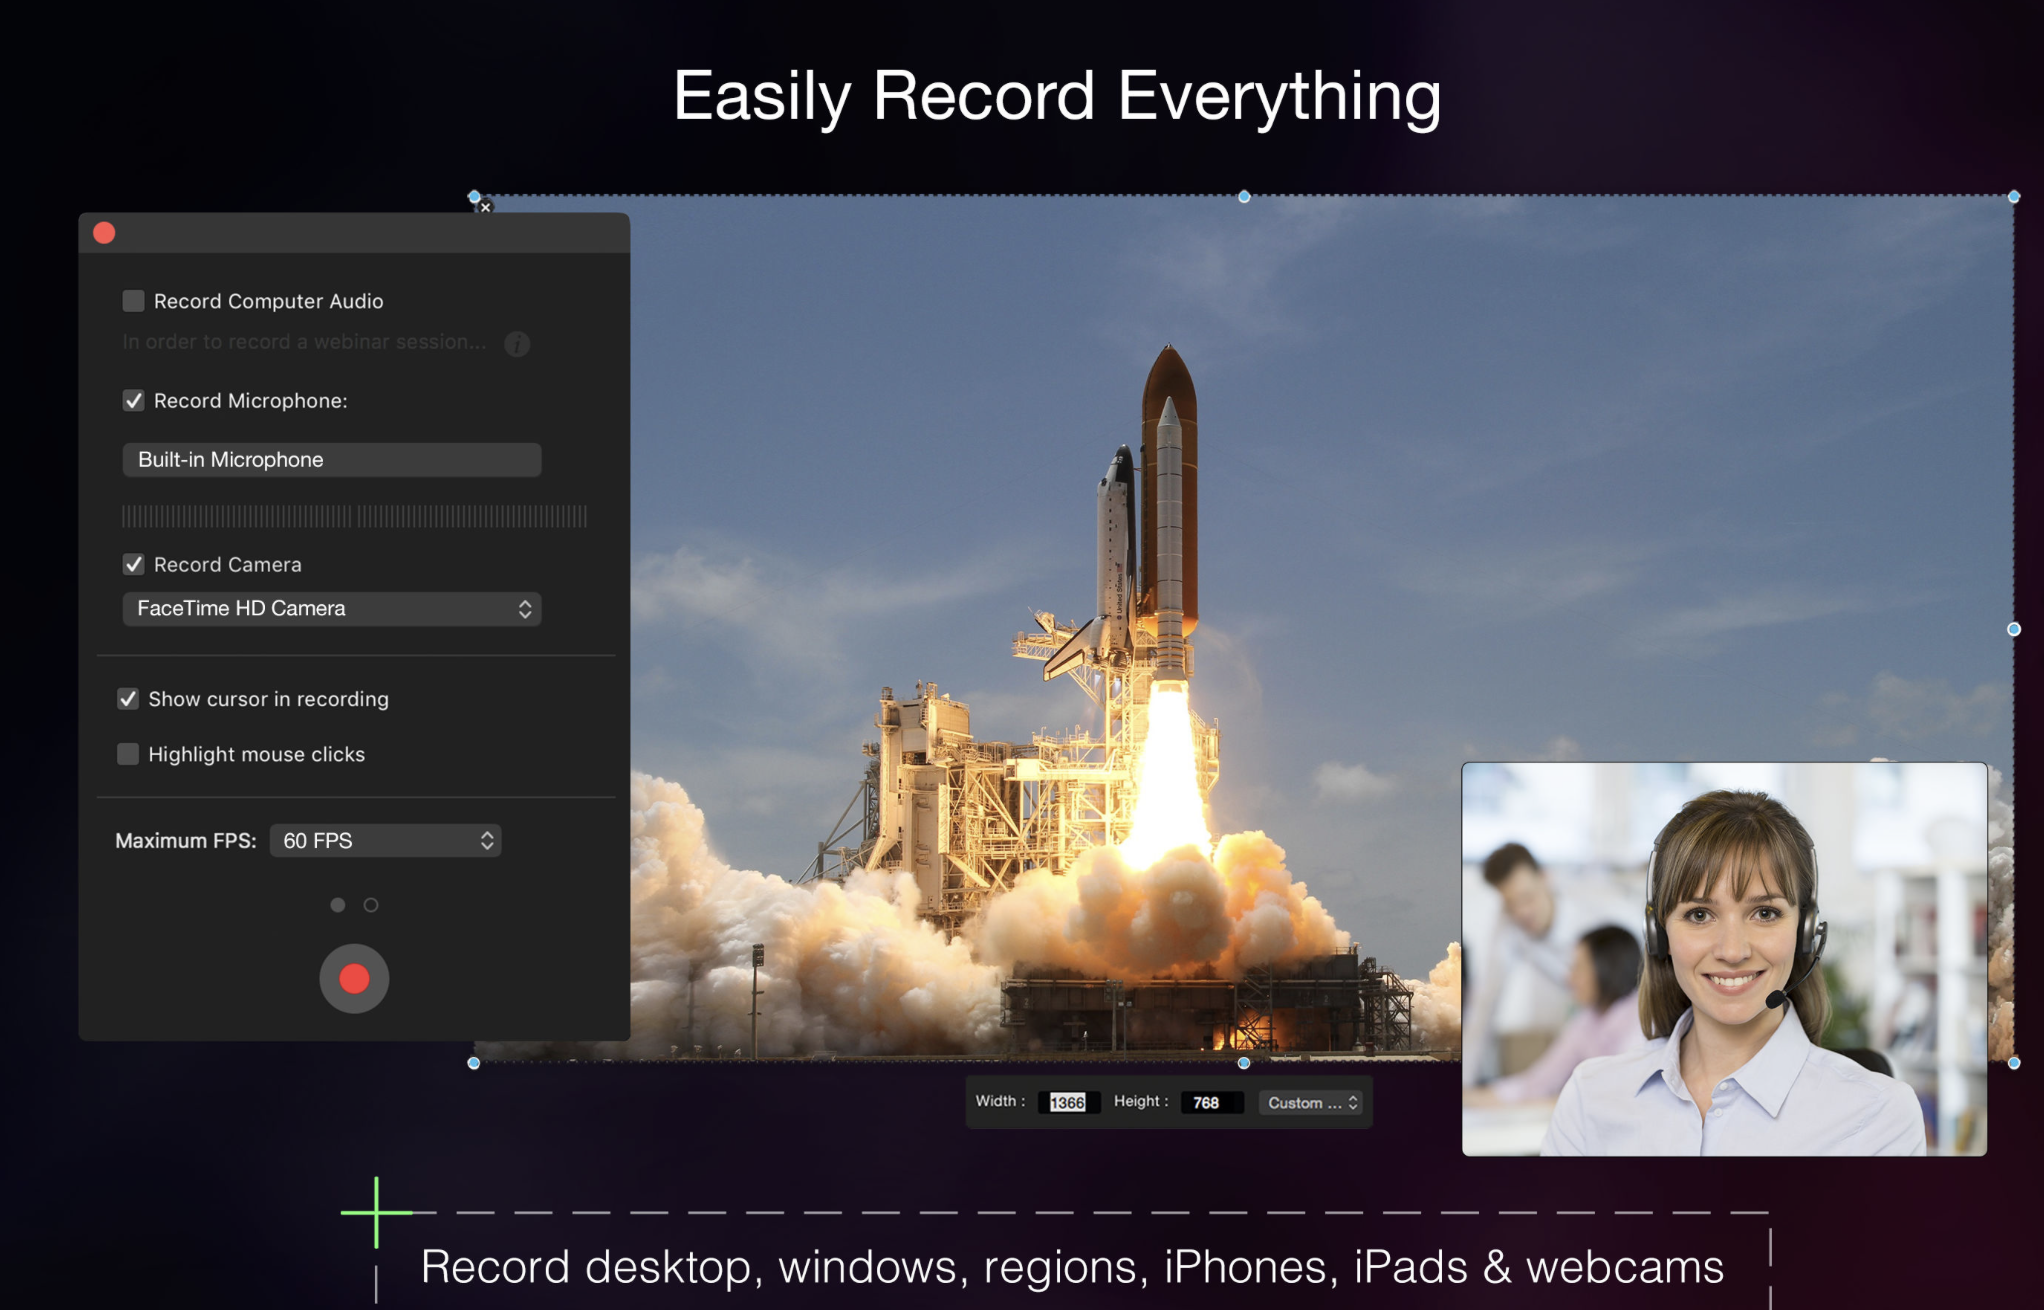Click the red record button
Image resolution: width=2044 pixels, height=1310 pixels.
tap(353, 976)
